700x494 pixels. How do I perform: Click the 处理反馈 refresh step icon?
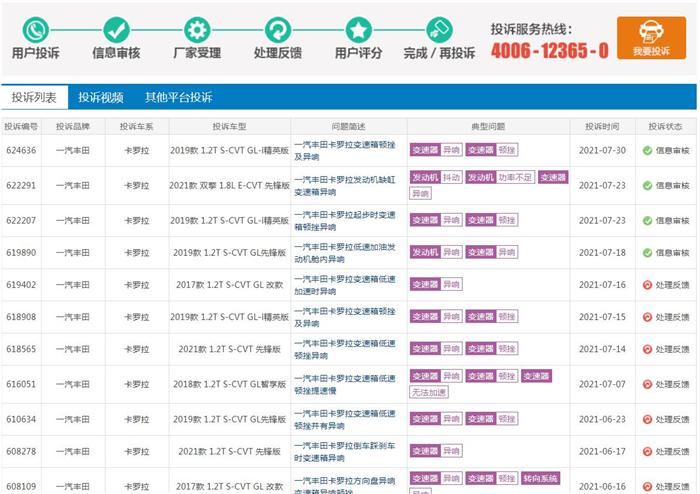click(x=278, y=30)
